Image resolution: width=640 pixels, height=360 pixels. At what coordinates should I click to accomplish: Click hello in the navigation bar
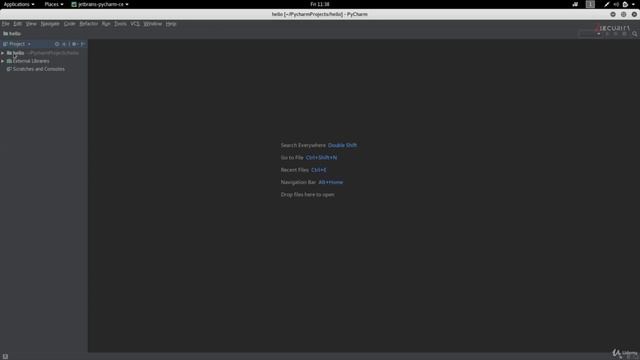click(x=12, y=33)
